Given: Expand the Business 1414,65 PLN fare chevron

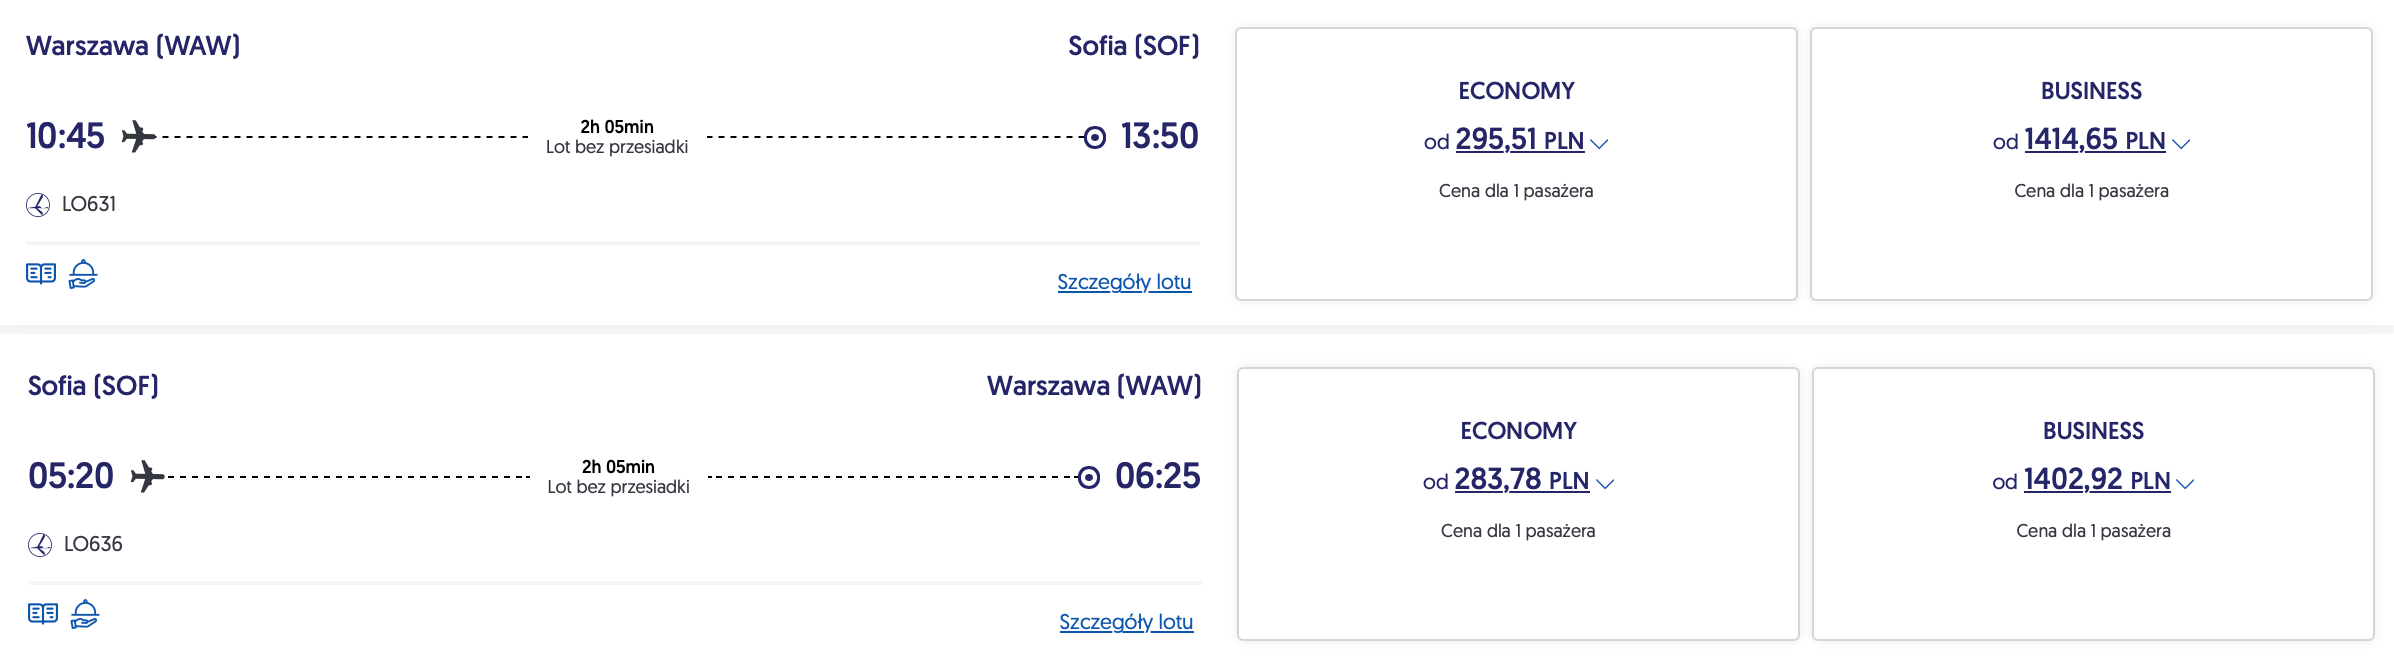Looking at the screenshot, I should (x=2181, y=144).
